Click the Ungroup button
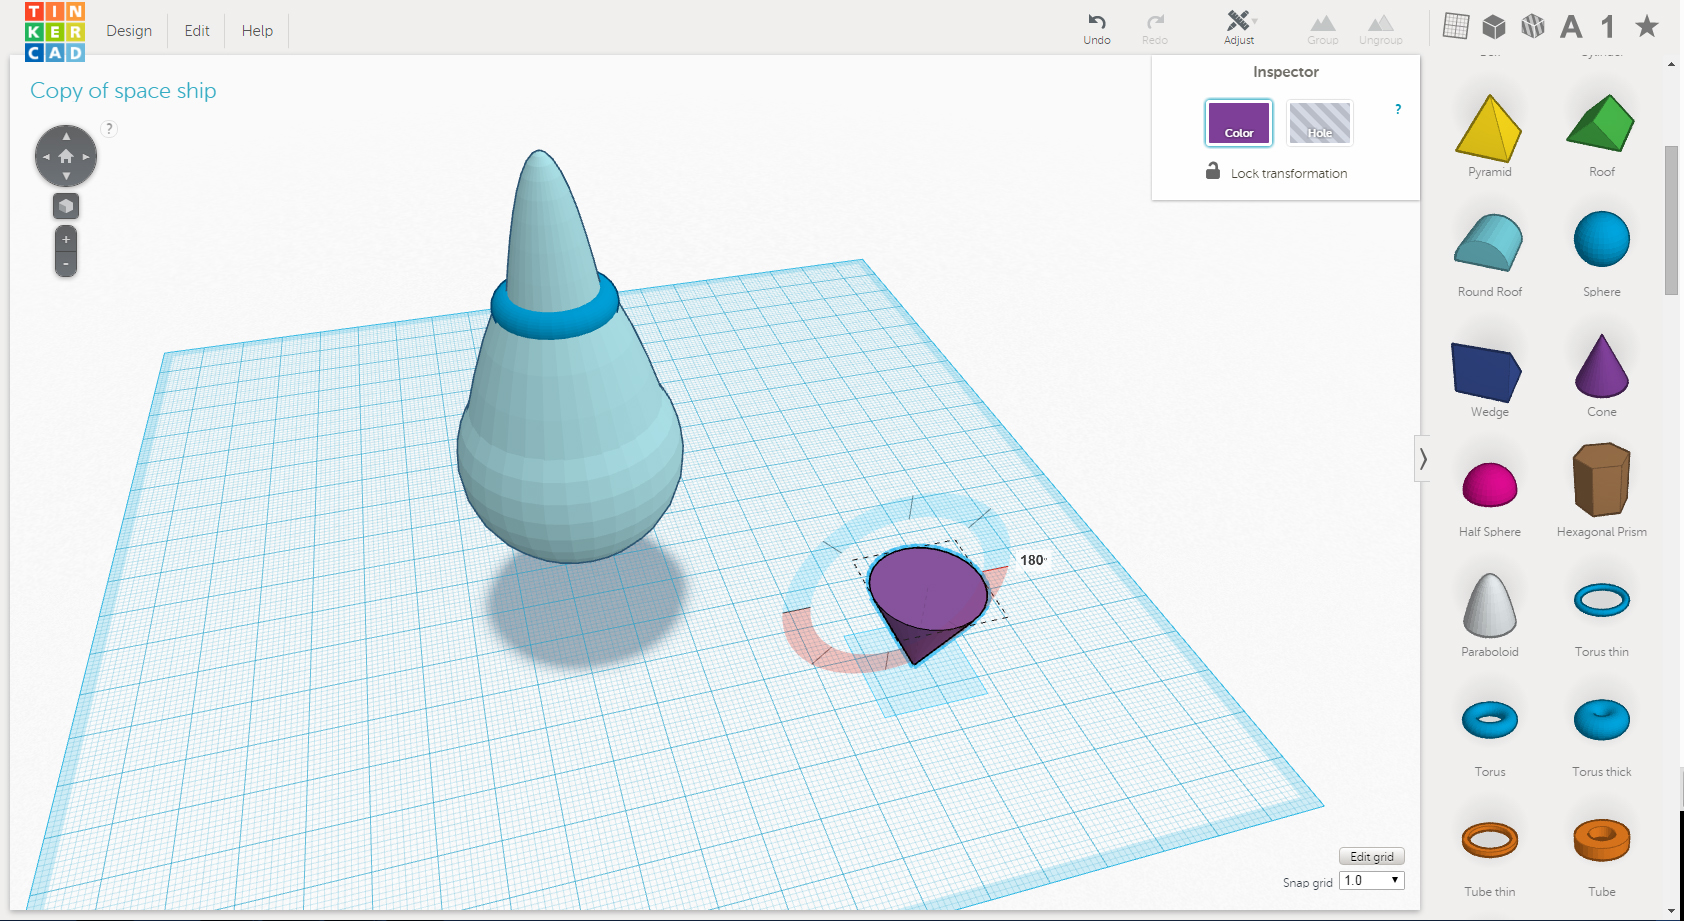Viewport: 1684px width, 921px height. (1380, 29)
